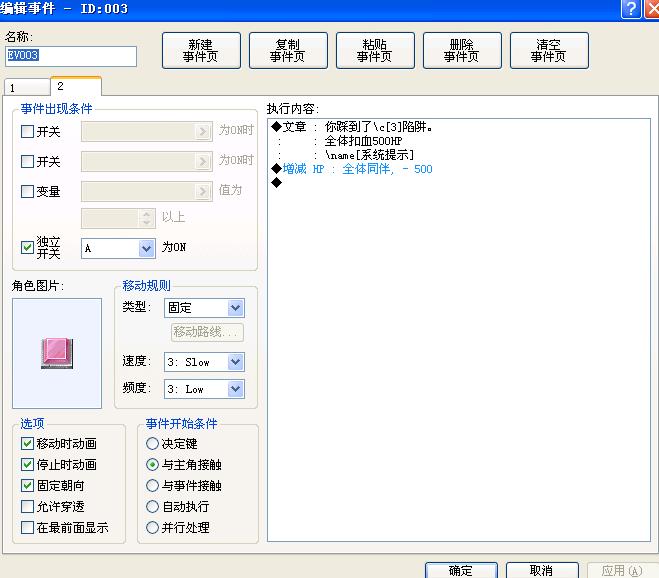
Task: Click the help question mark icon
Action: [x=631, y=9]
